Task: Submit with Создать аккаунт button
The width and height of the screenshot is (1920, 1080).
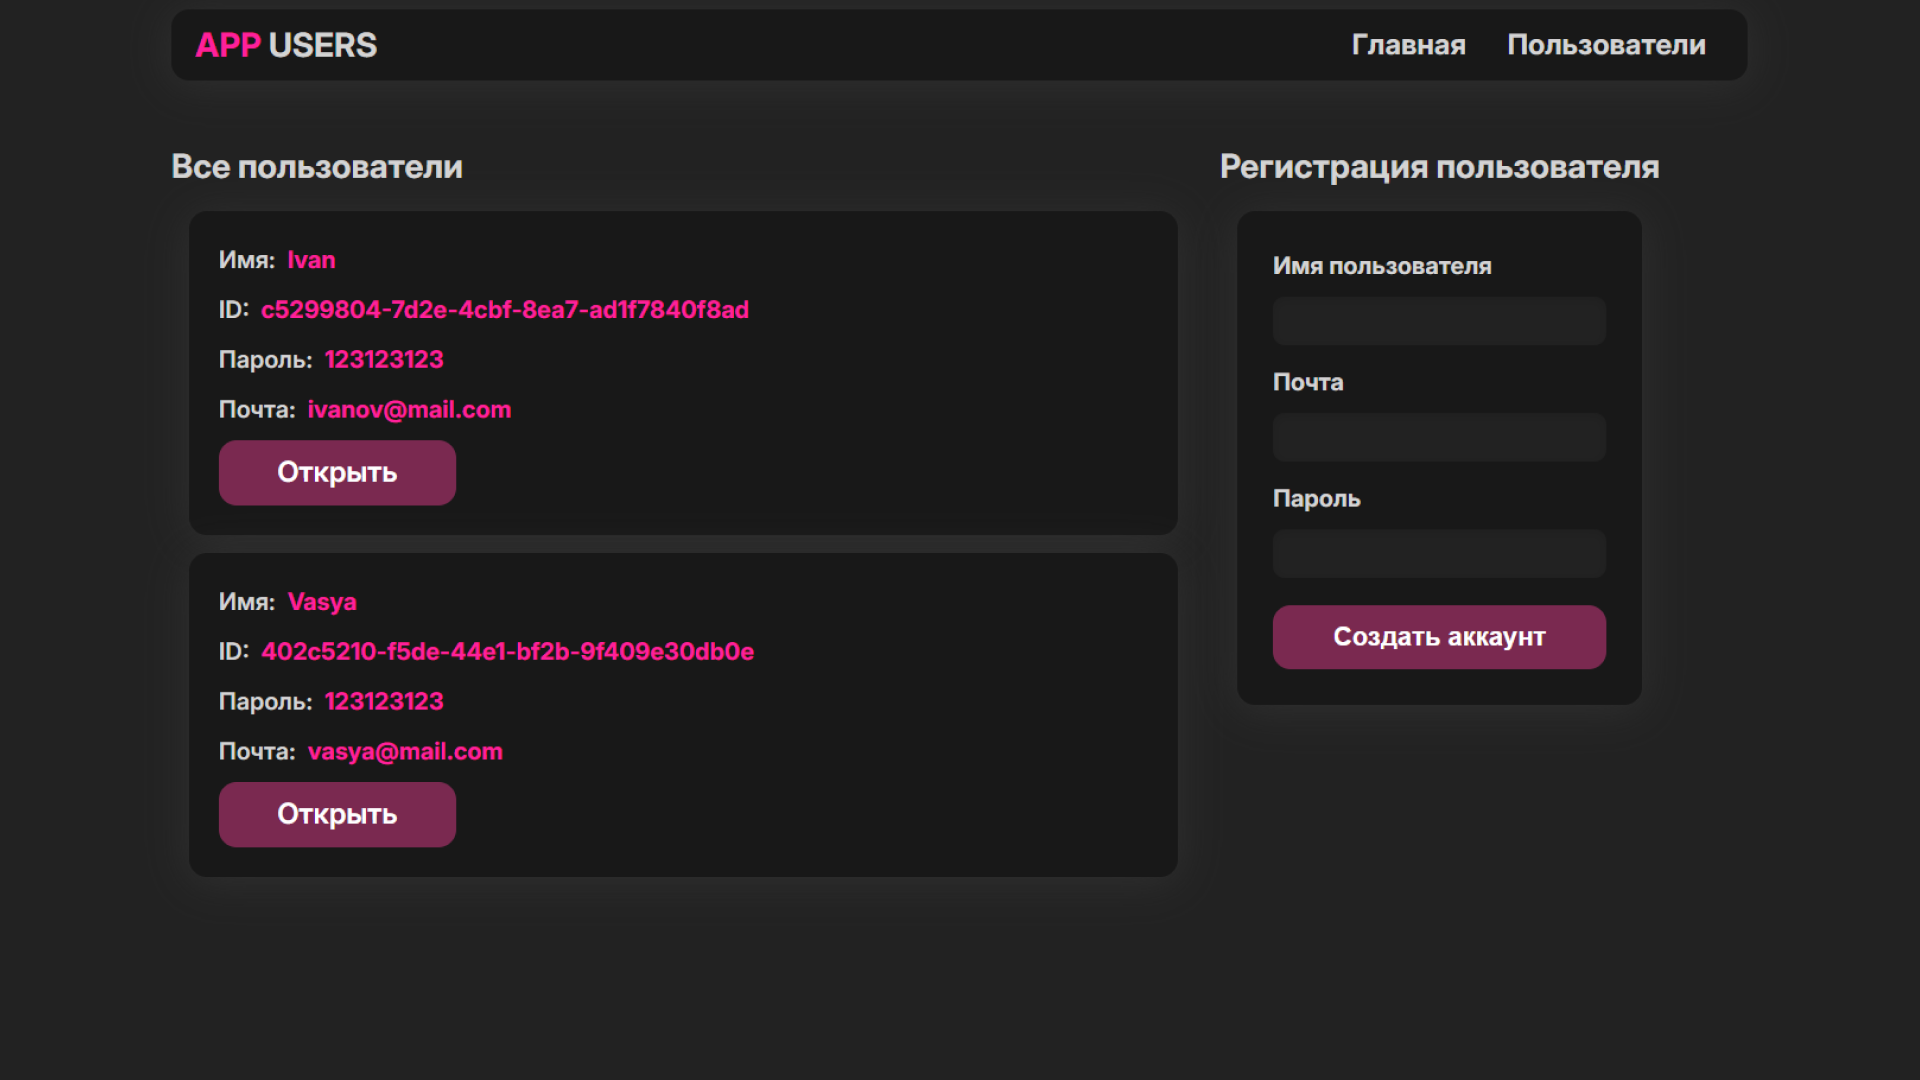Action: (x=1439, y=637)
